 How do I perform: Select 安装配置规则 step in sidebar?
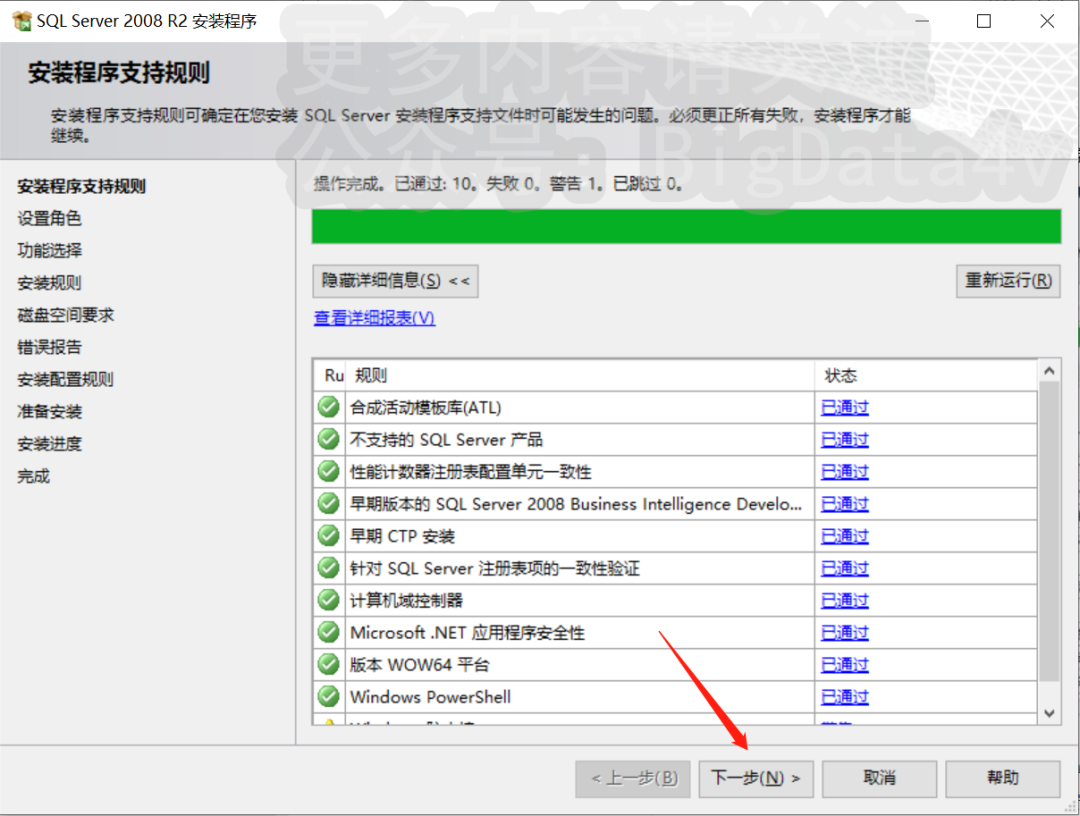click(65, 379)
